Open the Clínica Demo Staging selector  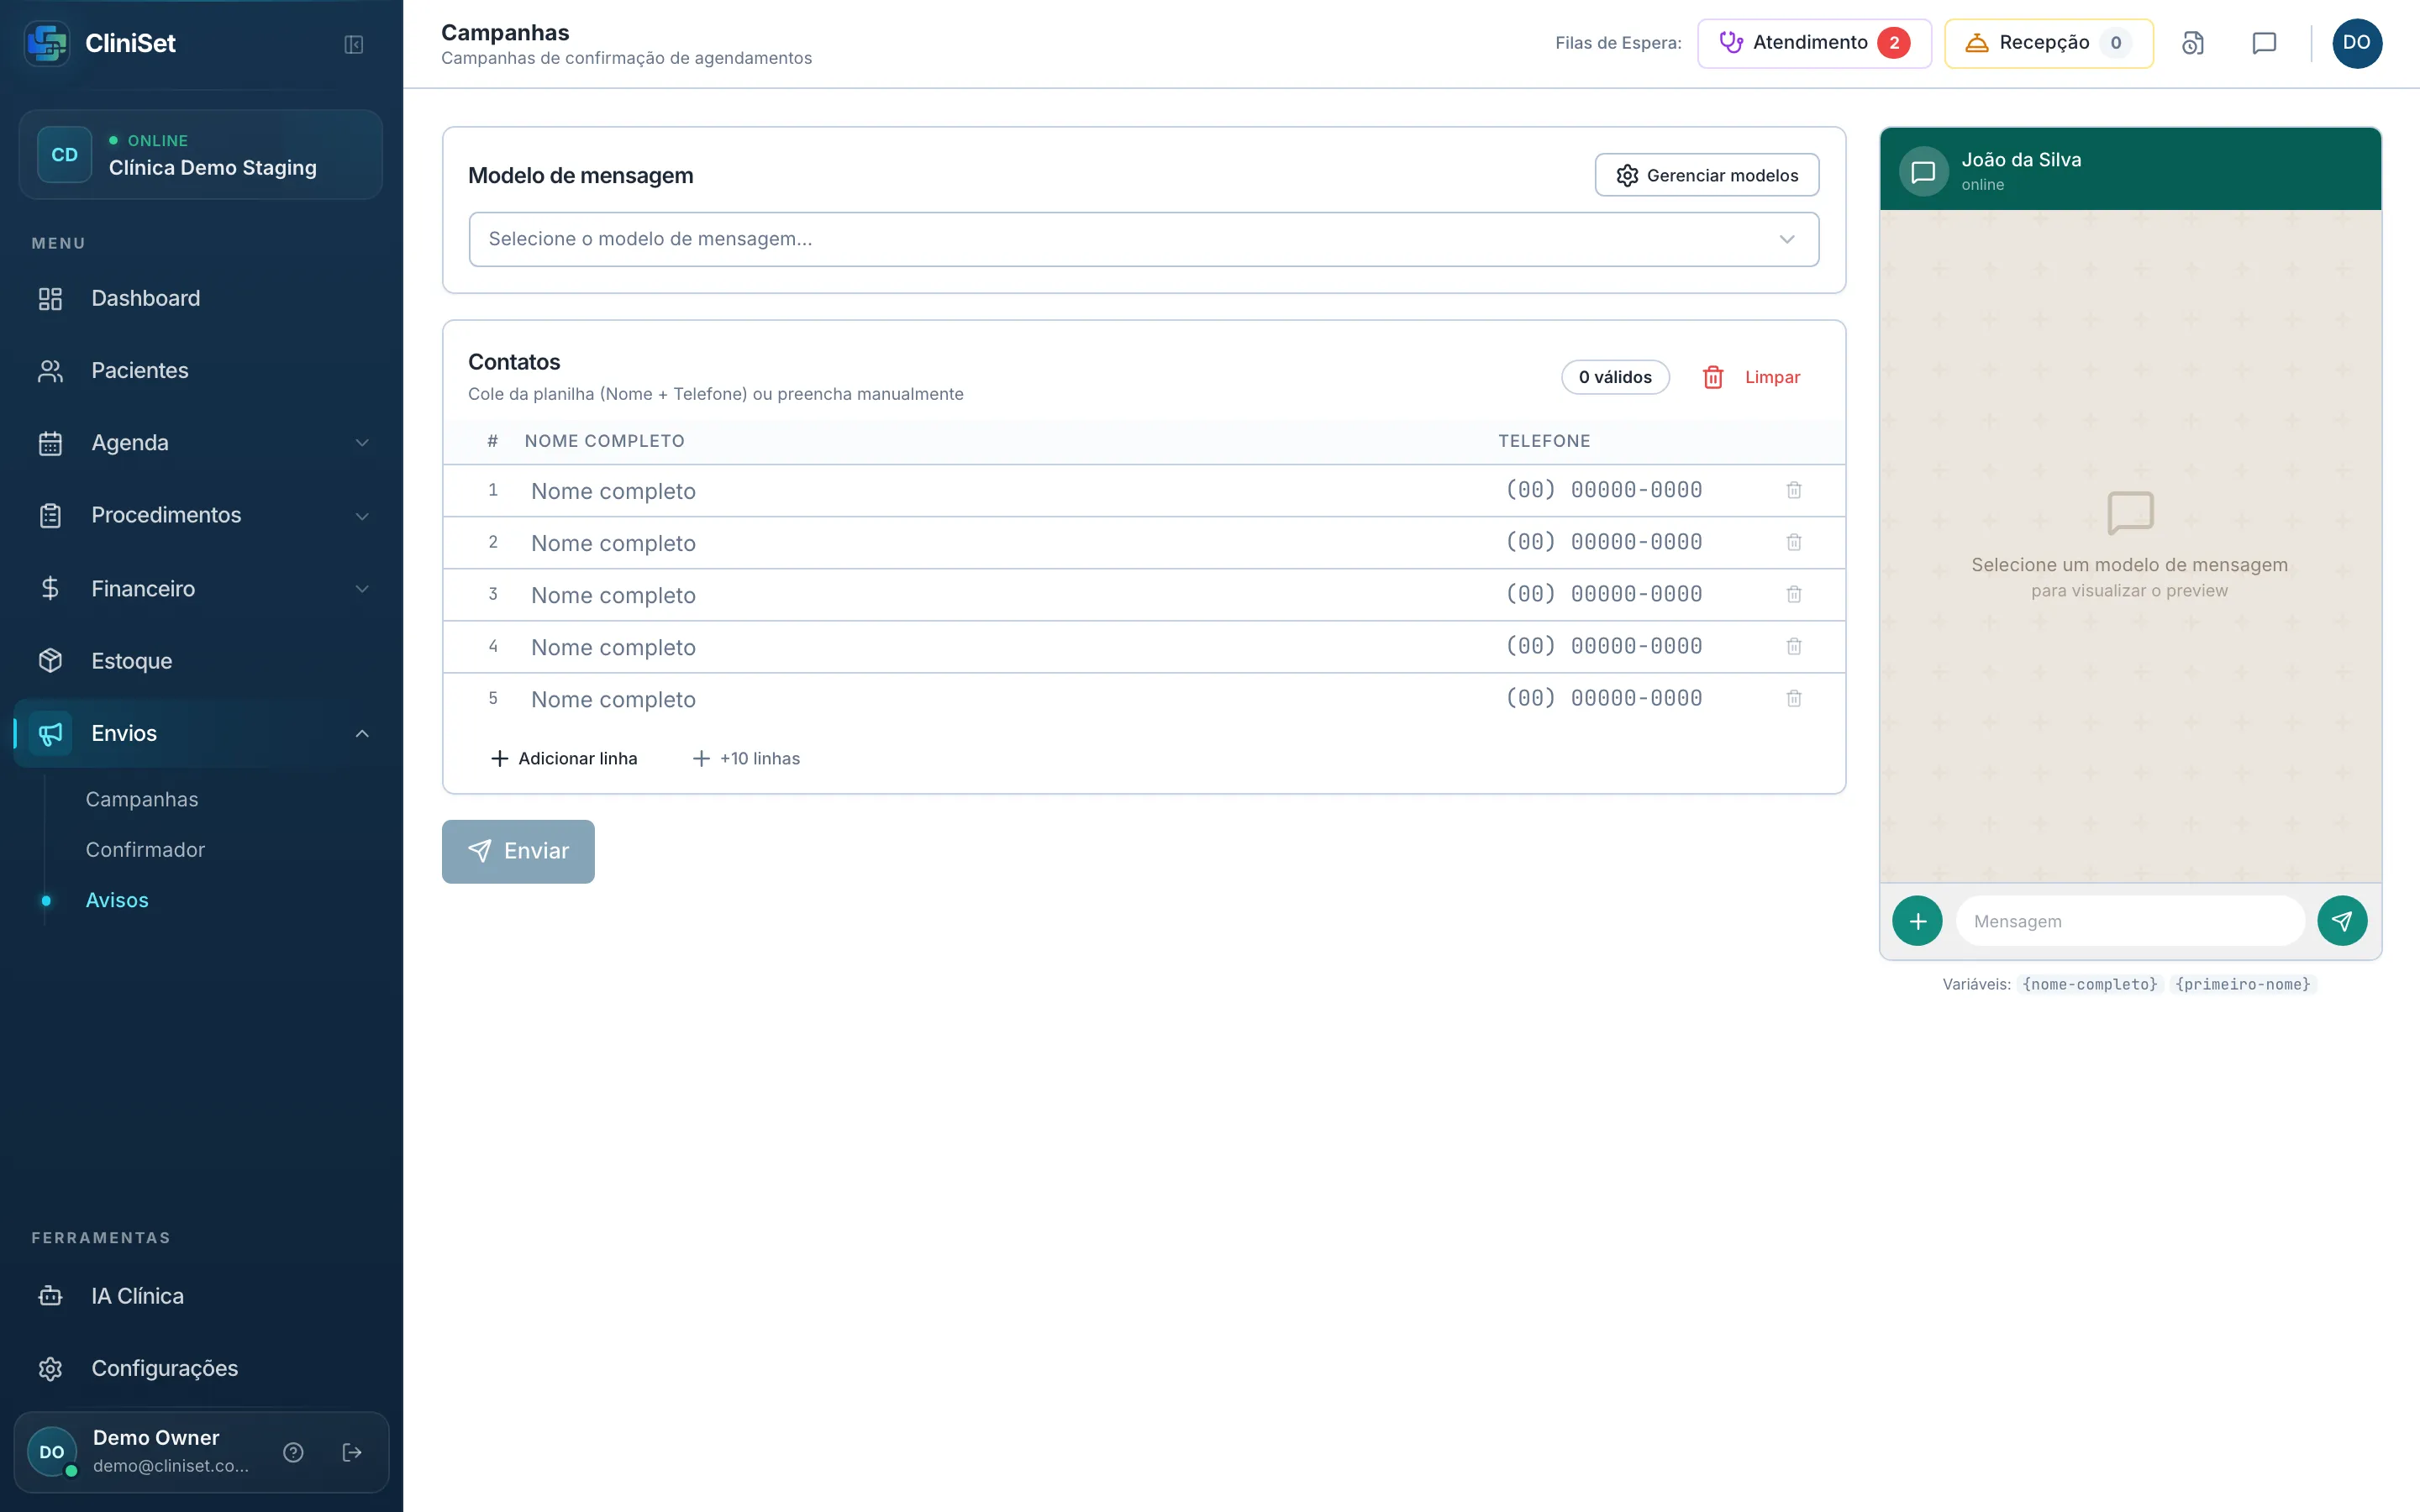pos(201,155)
